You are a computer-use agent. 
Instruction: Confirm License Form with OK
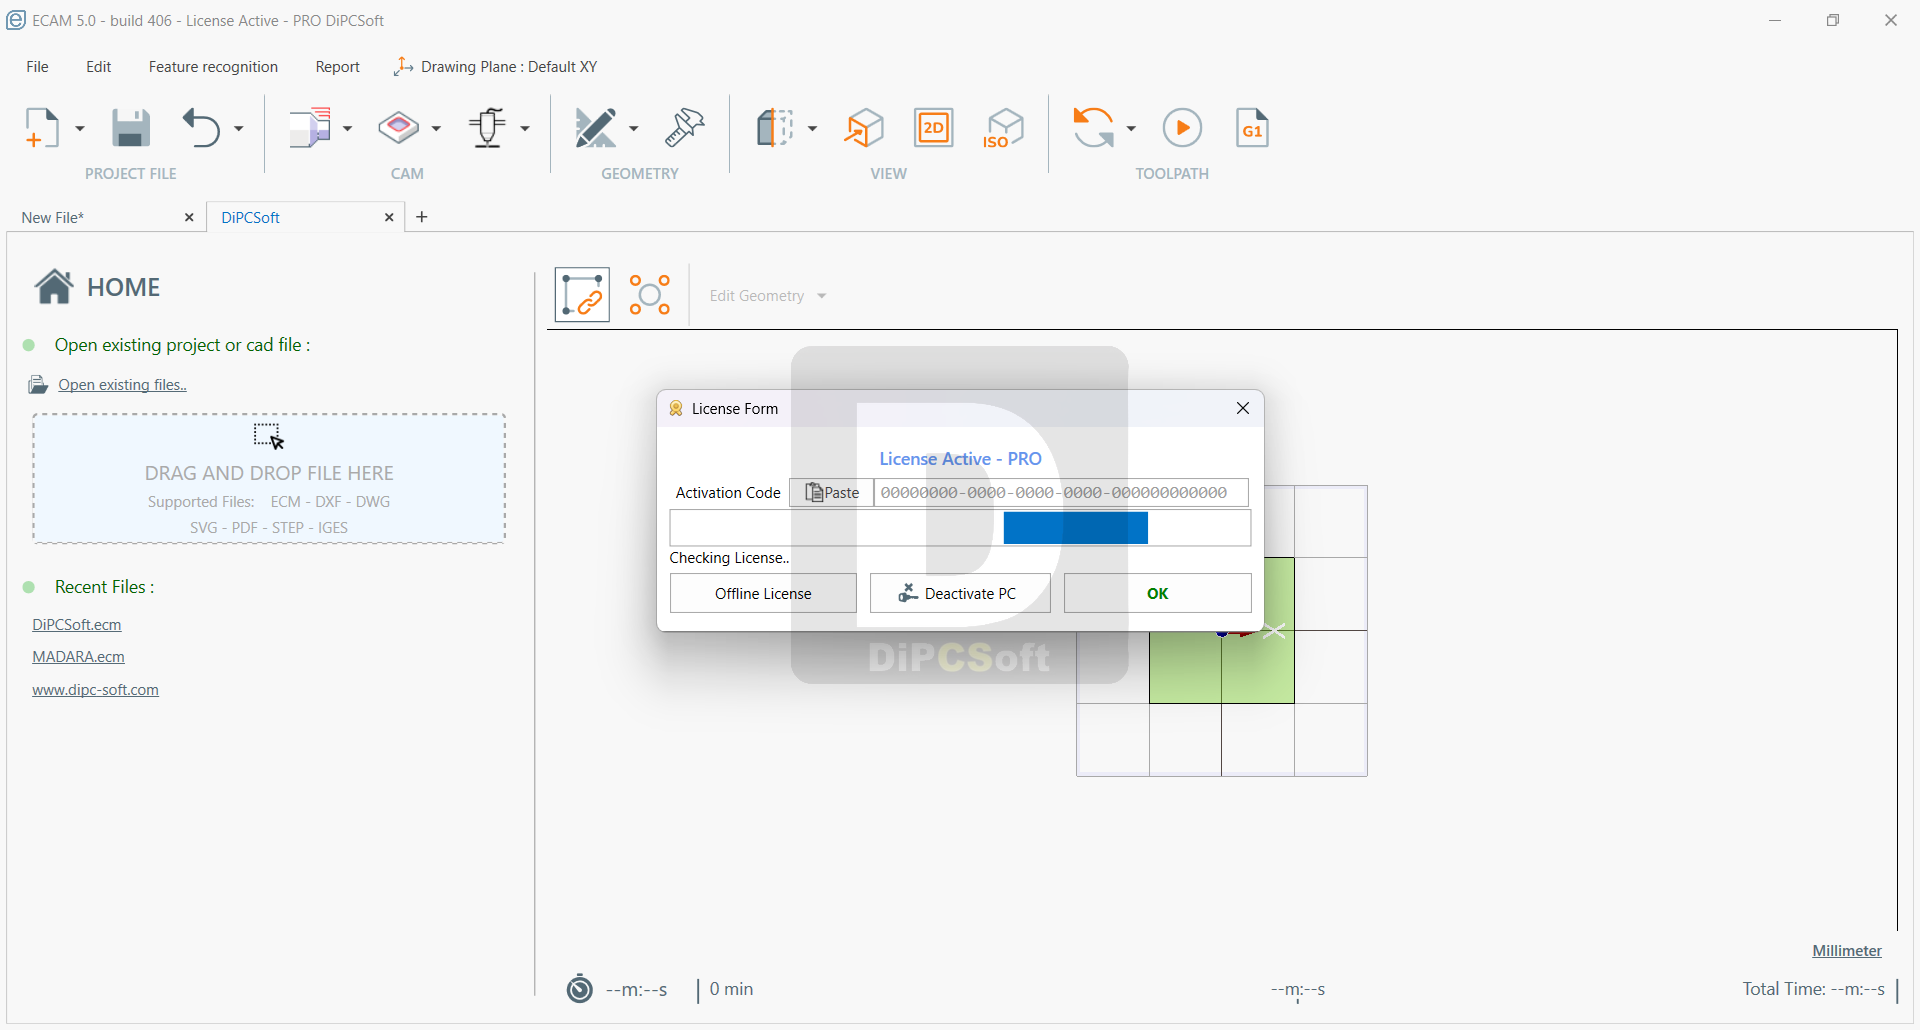[1158, 593]
